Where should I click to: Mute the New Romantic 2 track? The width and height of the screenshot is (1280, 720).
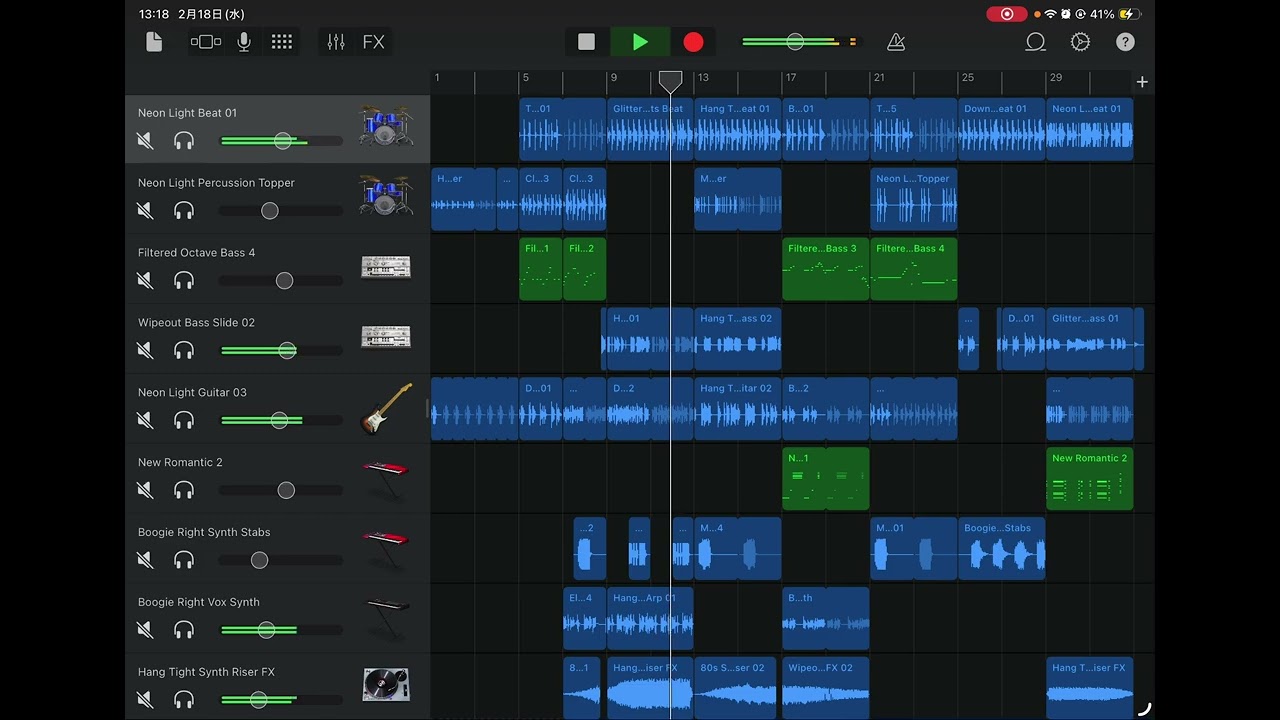coord(145,491)
